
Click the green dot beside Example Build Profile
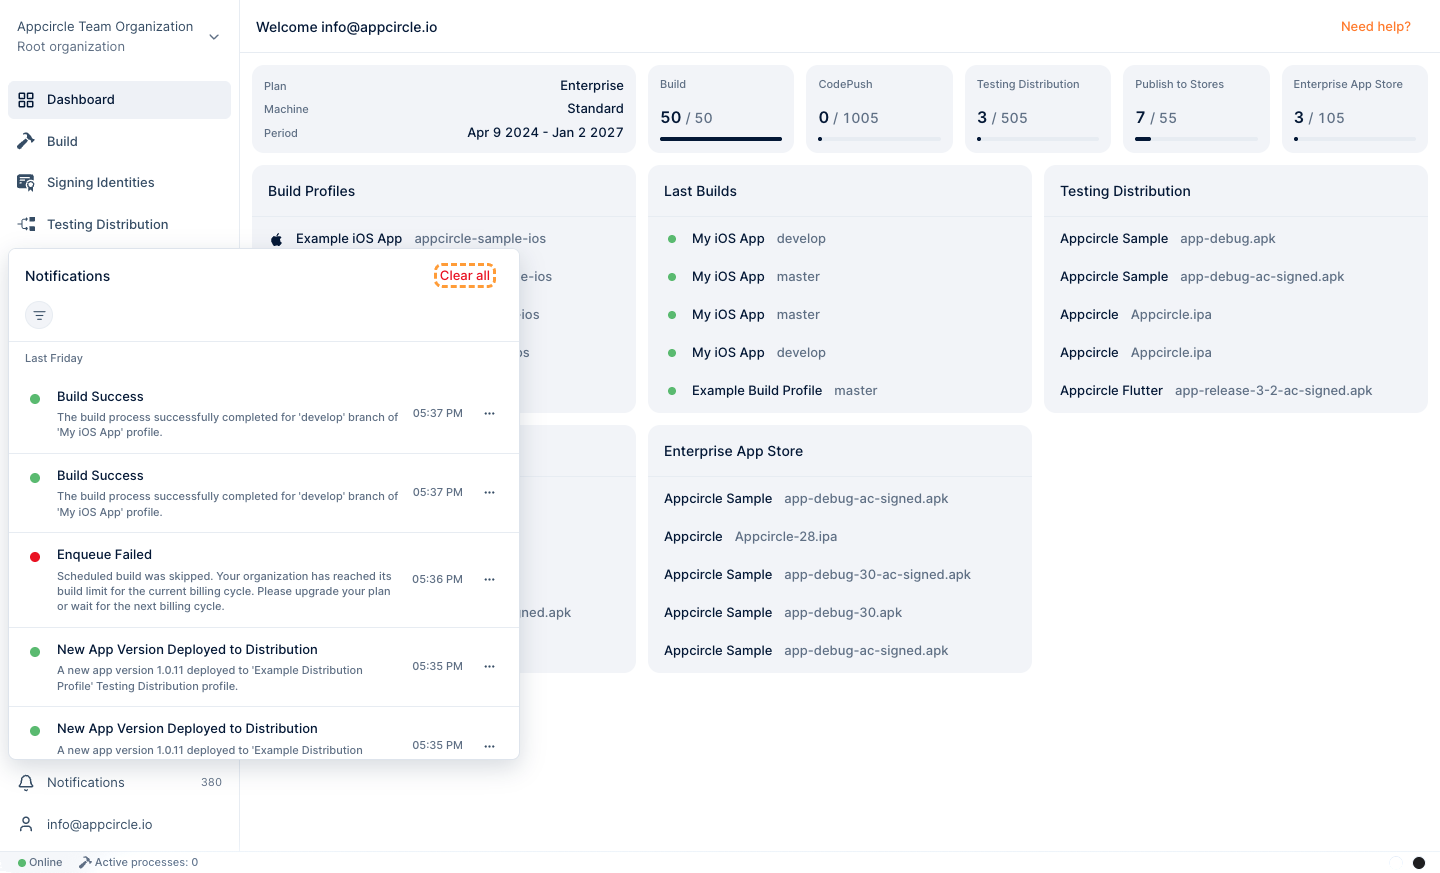coord(672,391)
